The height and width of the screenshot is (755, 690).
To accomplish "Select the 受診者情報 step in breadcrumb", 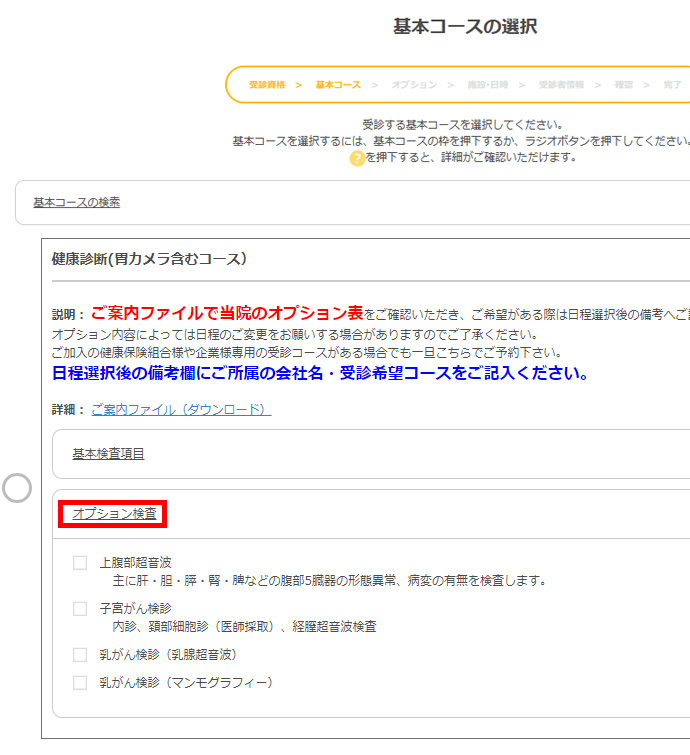I will (561, 85).
